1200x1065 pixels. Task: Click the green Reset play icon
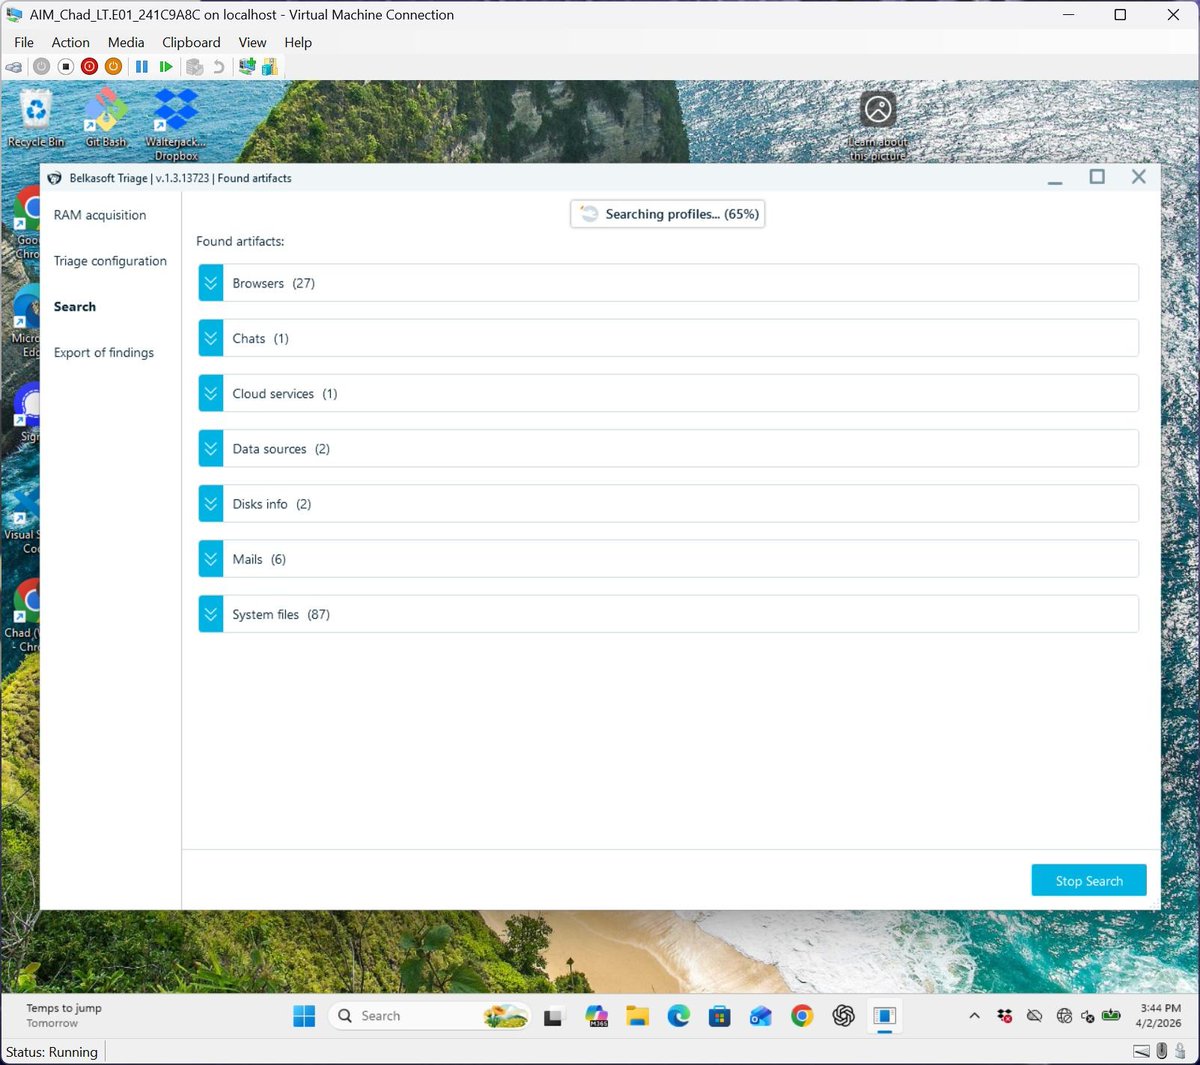tap(166, 67)
